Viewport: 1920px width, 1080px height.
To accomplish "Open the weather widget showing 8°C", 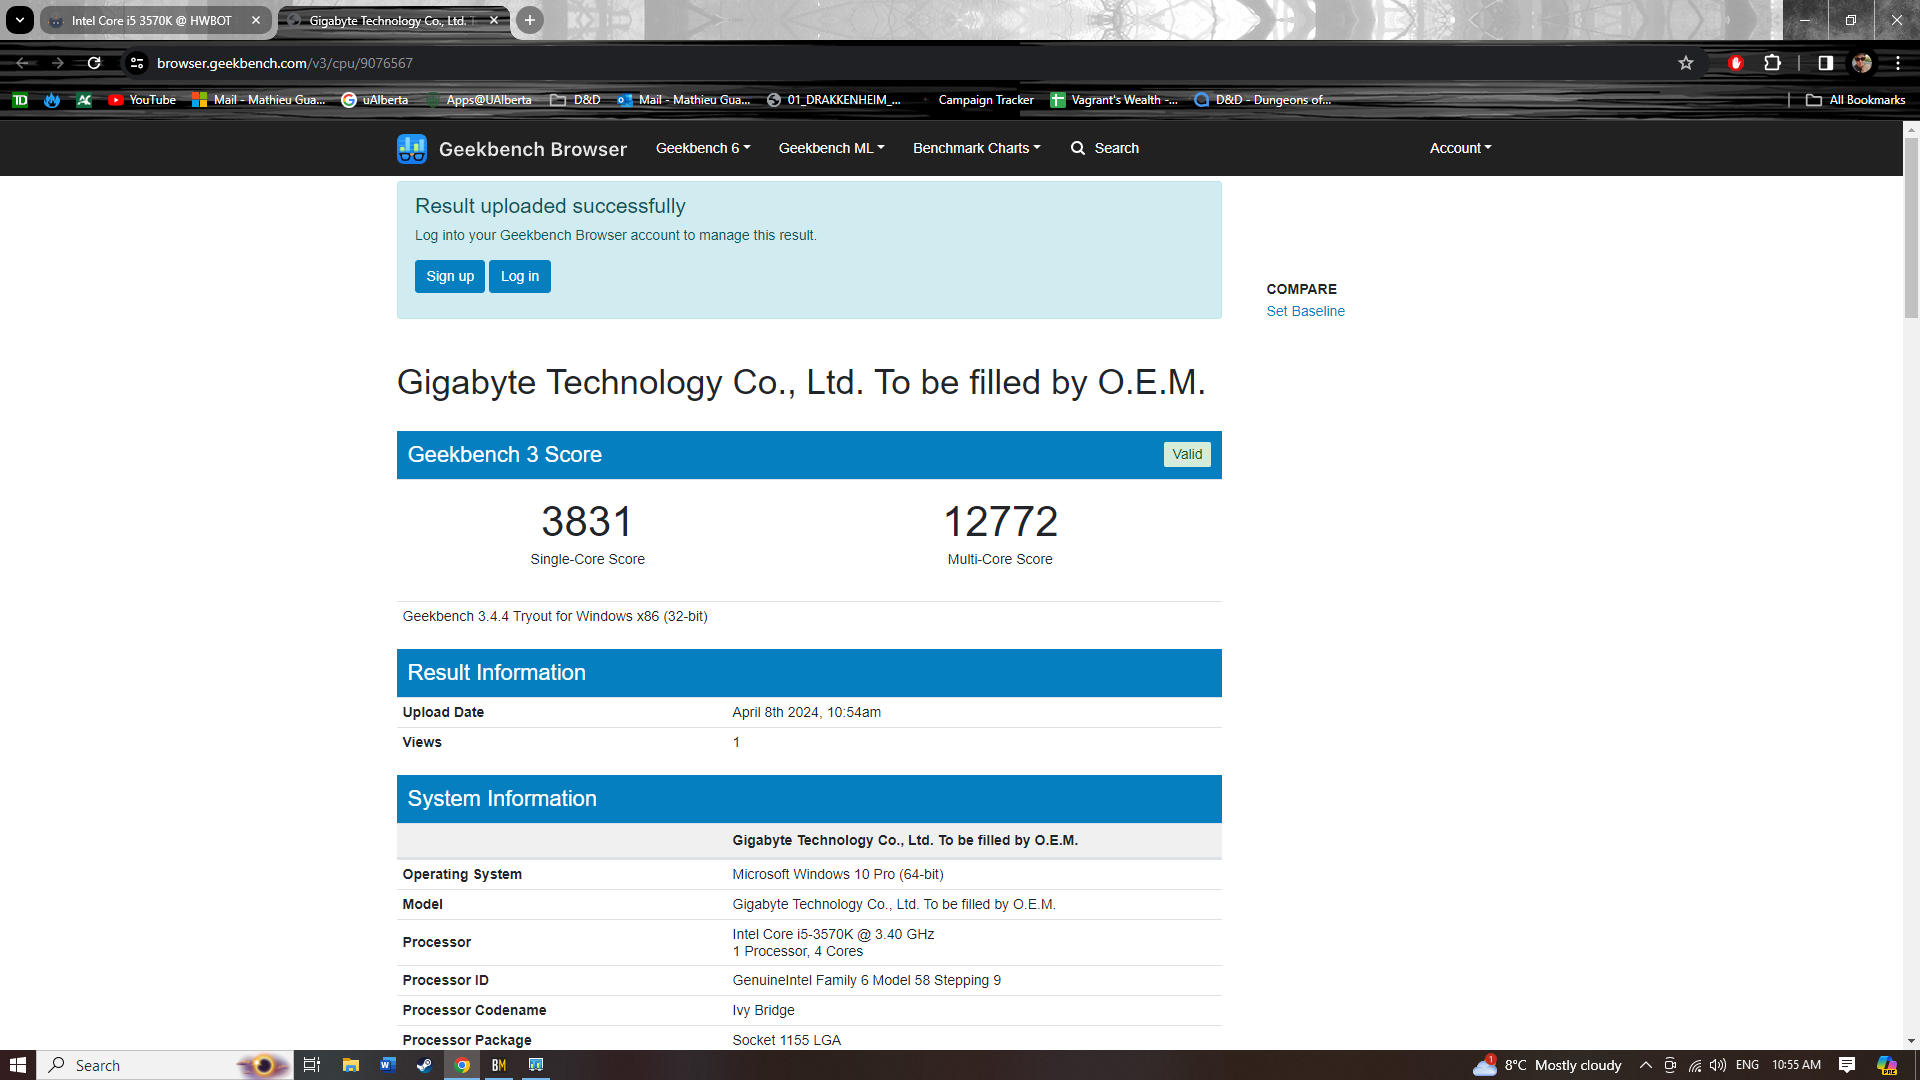I will pos(1547,1065).
